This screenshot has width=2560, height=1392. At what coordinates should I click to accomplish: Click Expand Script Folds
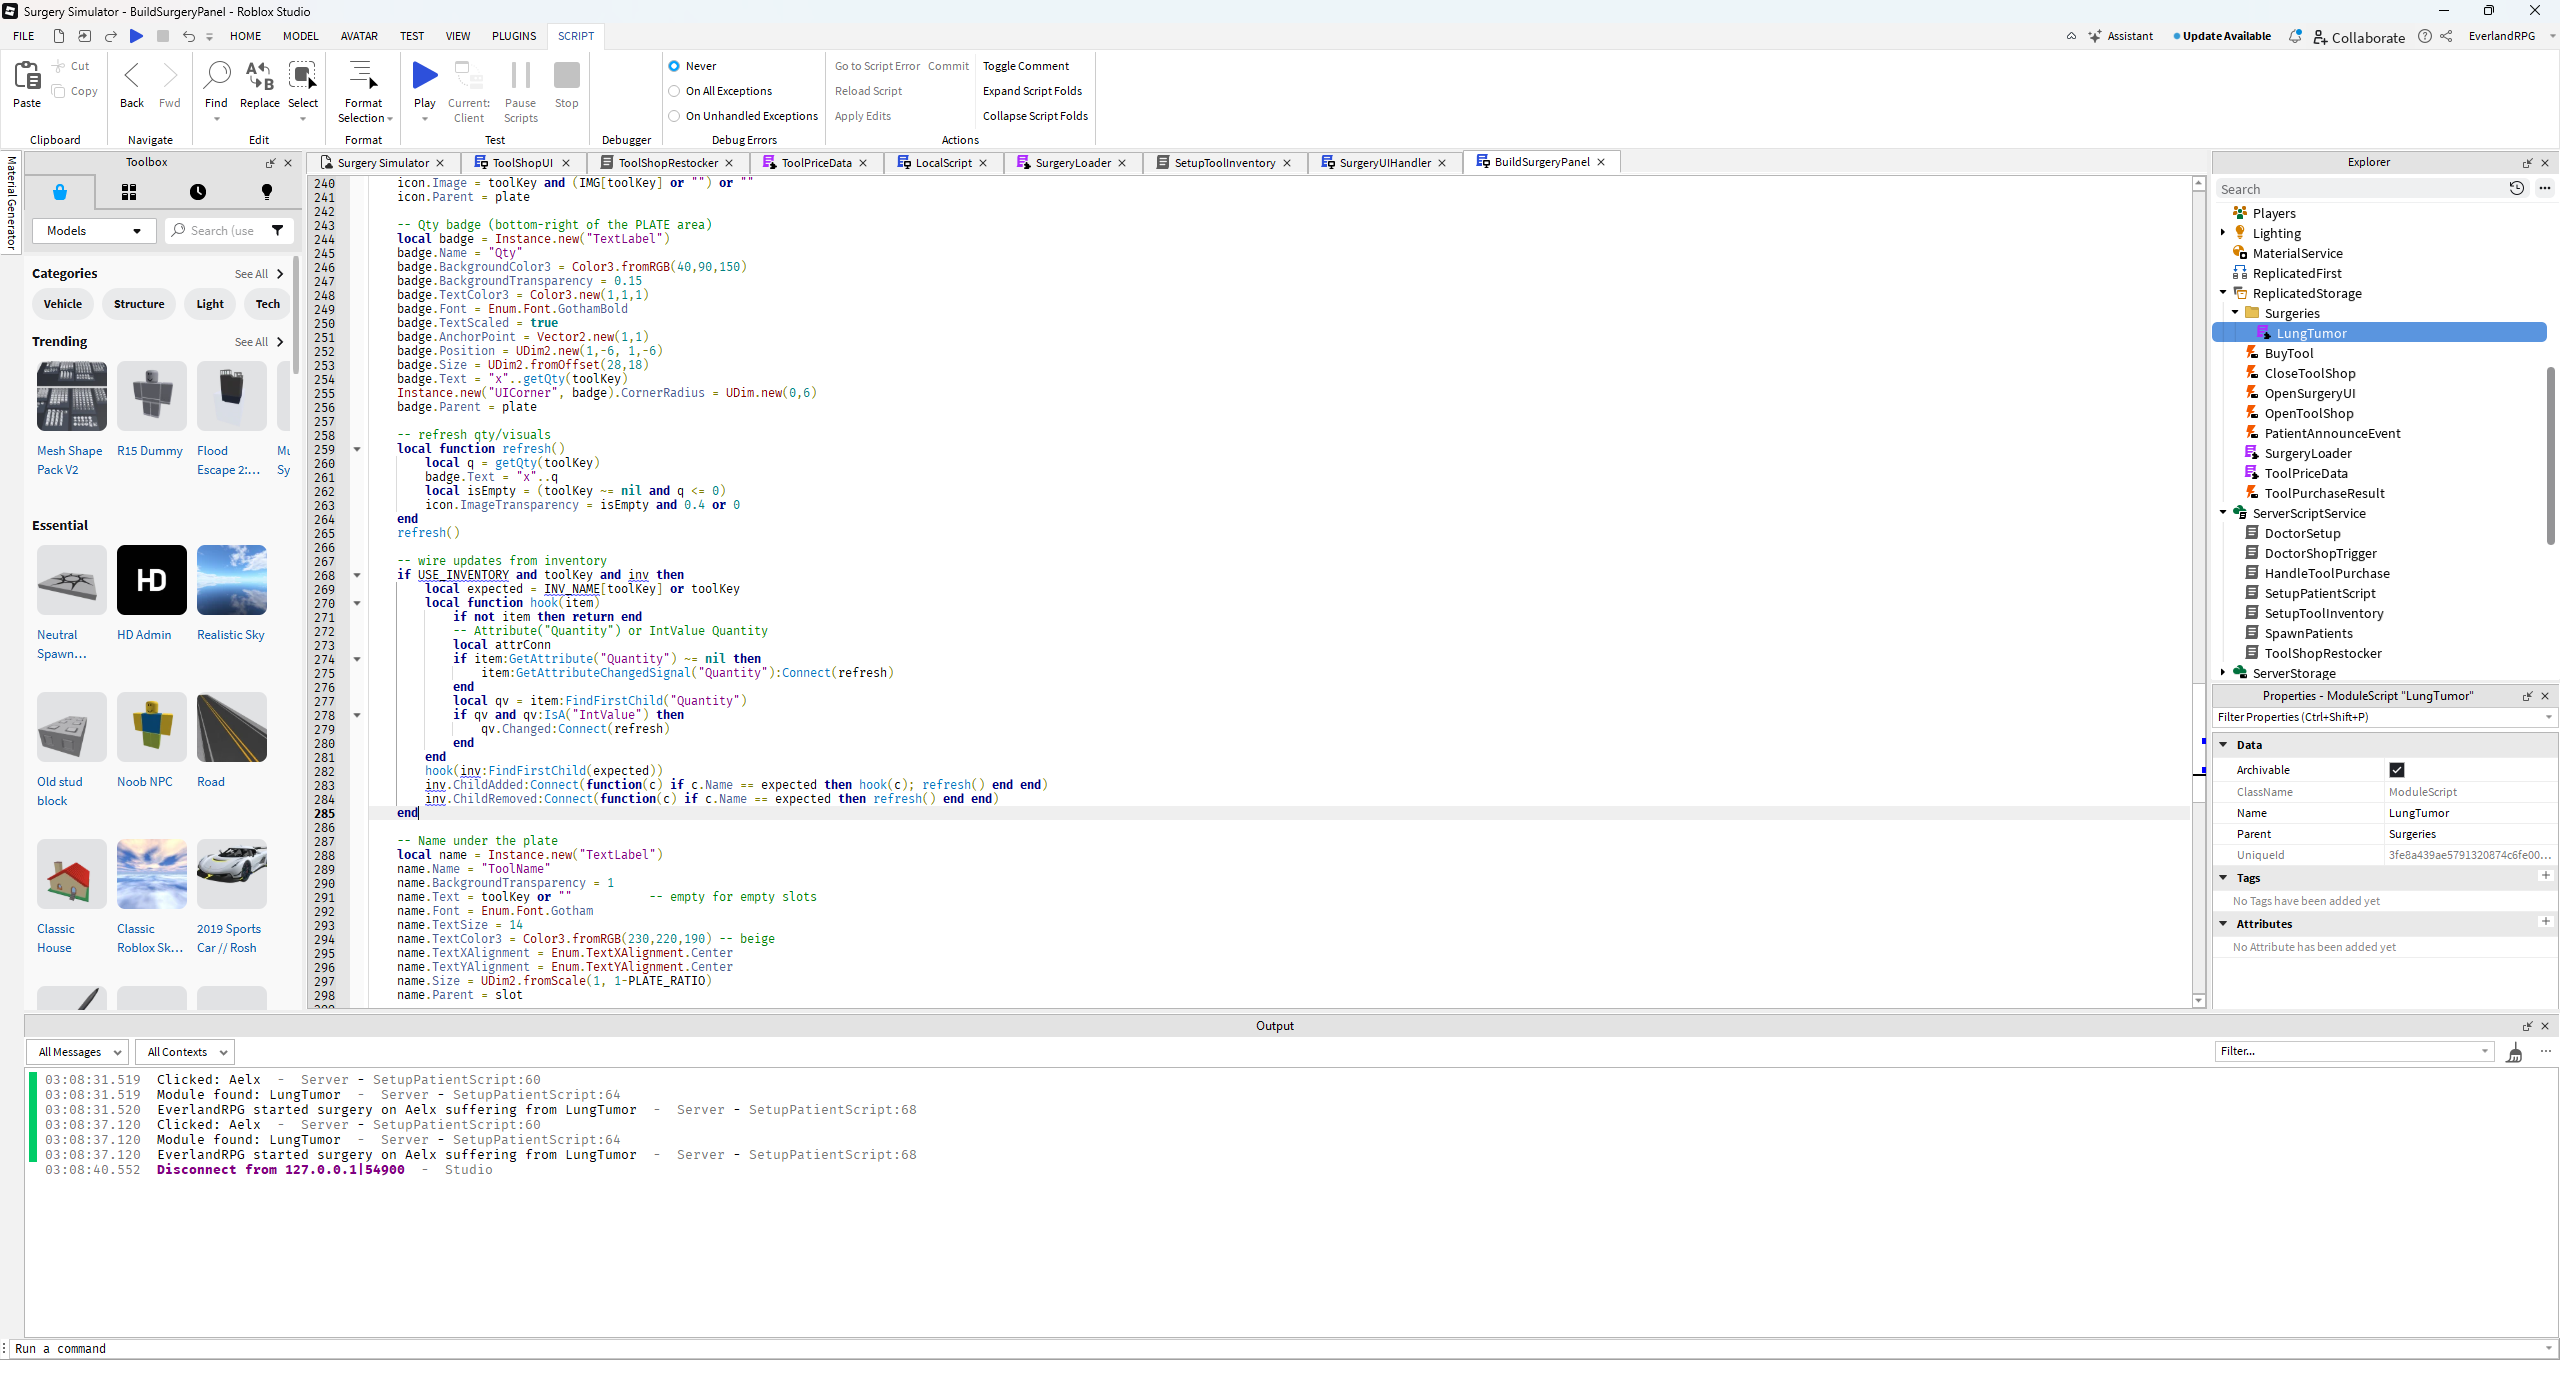[1032, 91]
